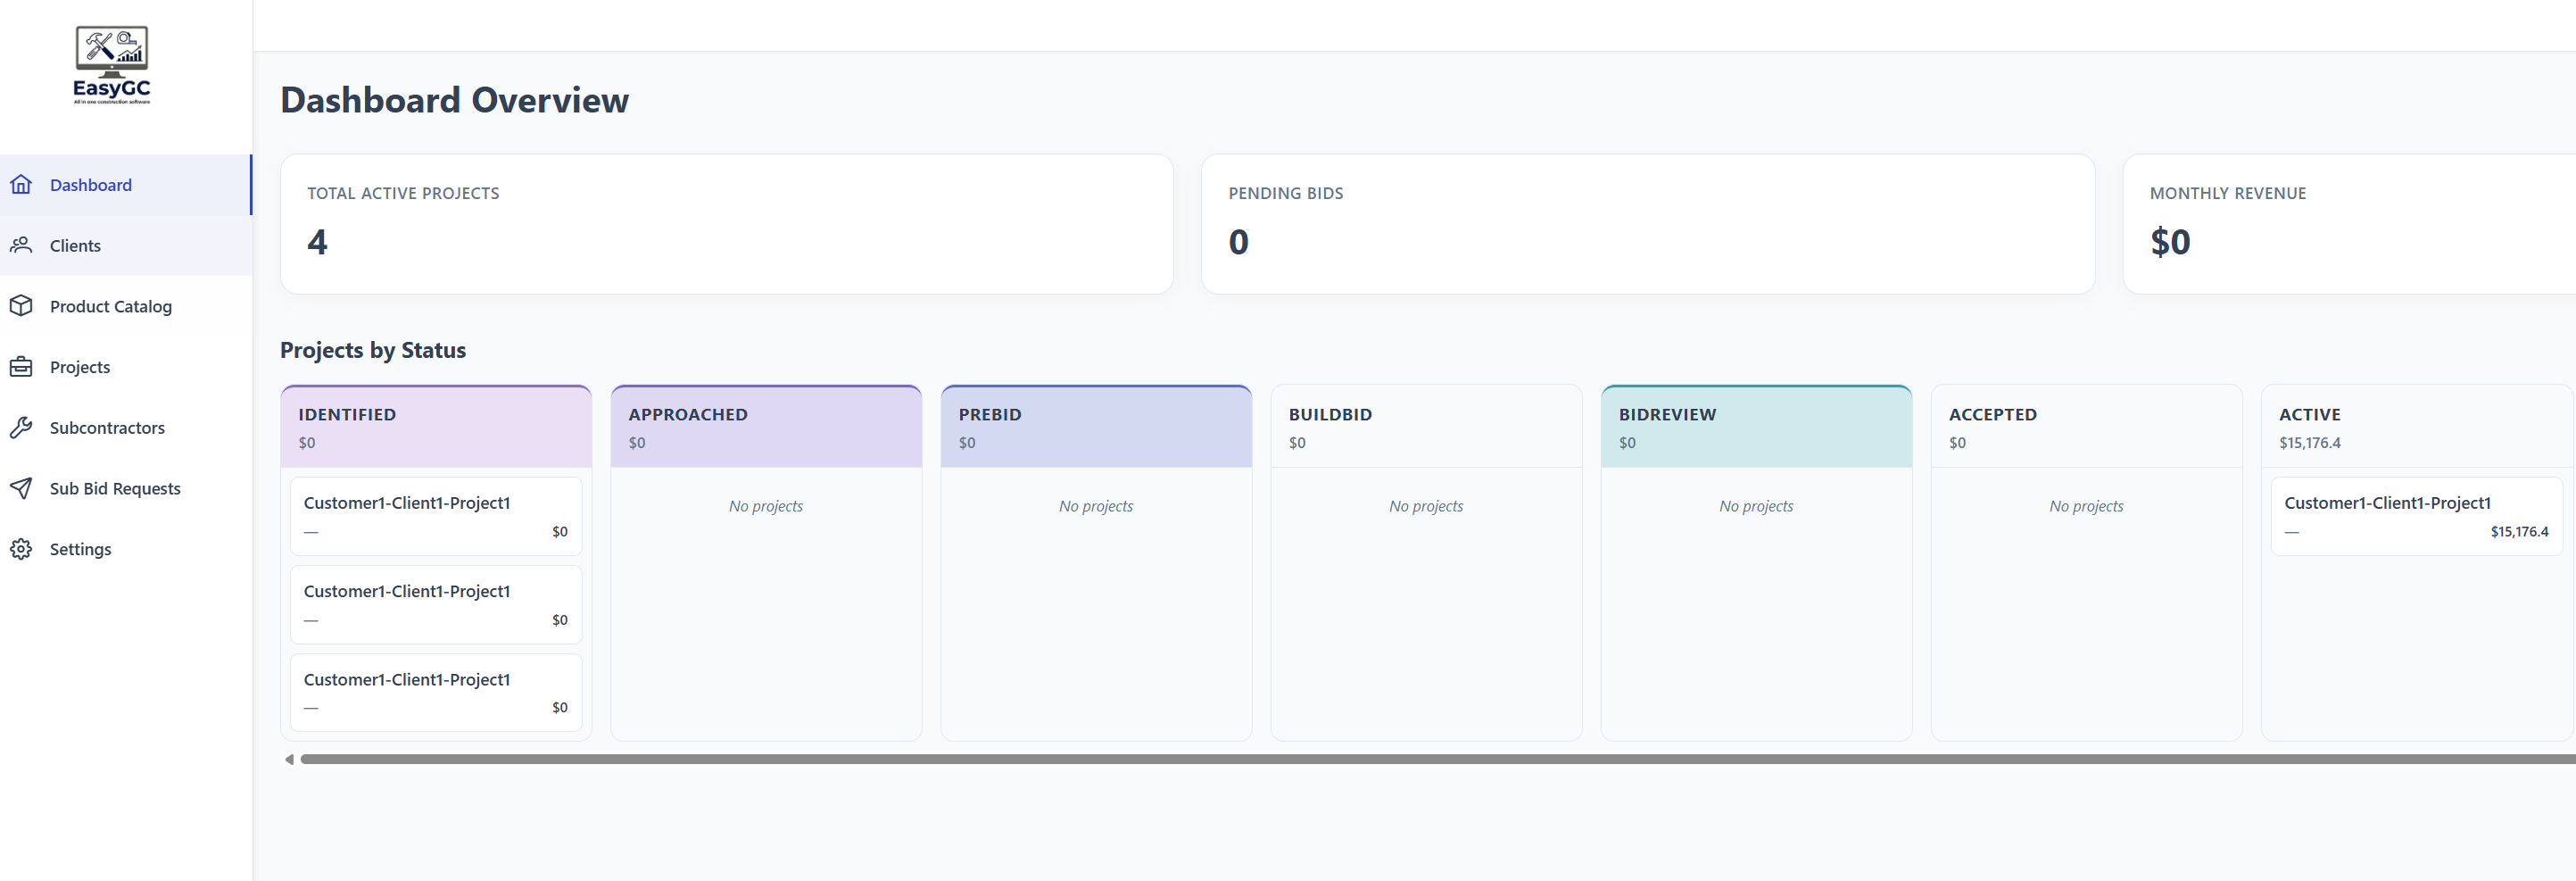Click the Monthly Revenue summary card
Screen dimensions: 2576x881
2350,224
